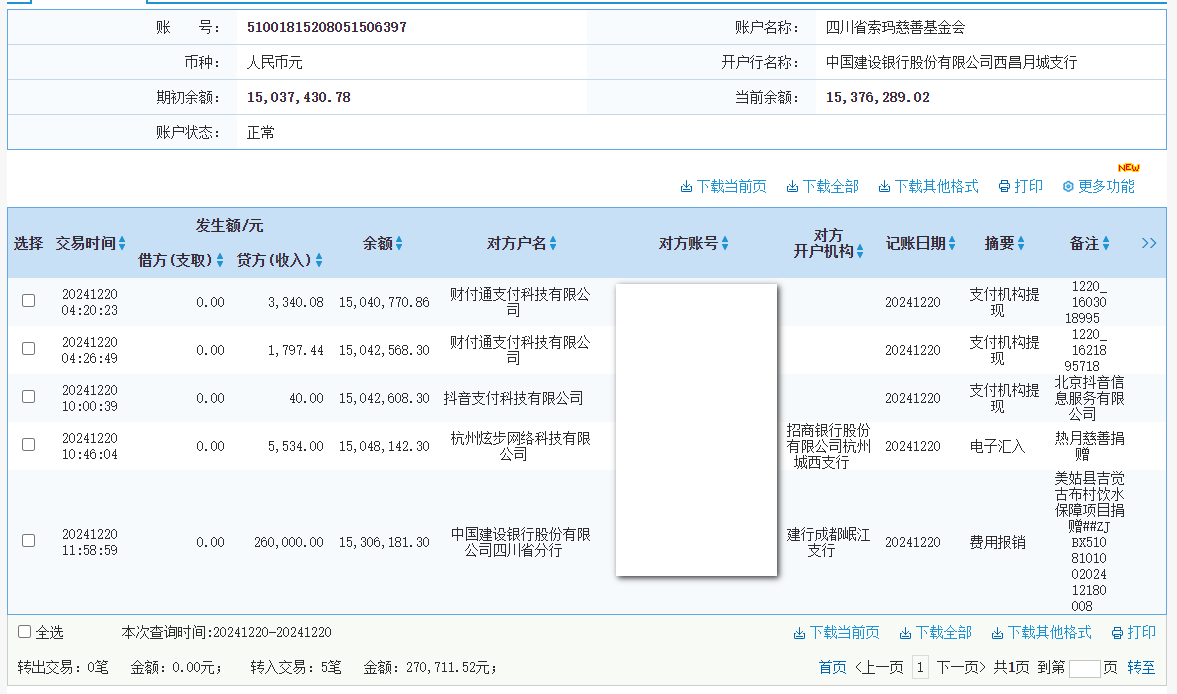
Task: Click current page number 1
Action: coord(920,668)
